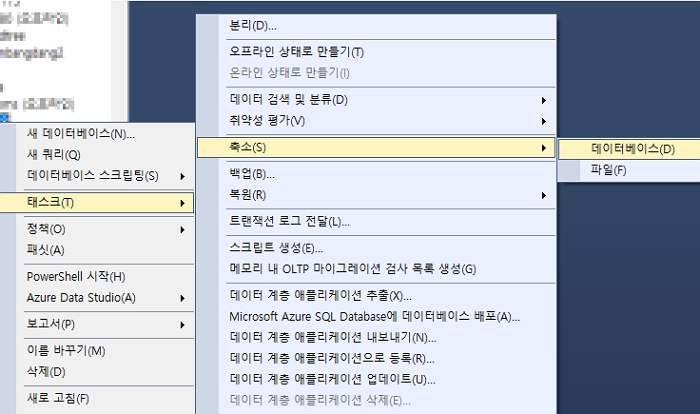Expand Azure Data Studio(A) submenu
Image resolution: width=700 pixels, height=414 pixels.
point(81,298)
